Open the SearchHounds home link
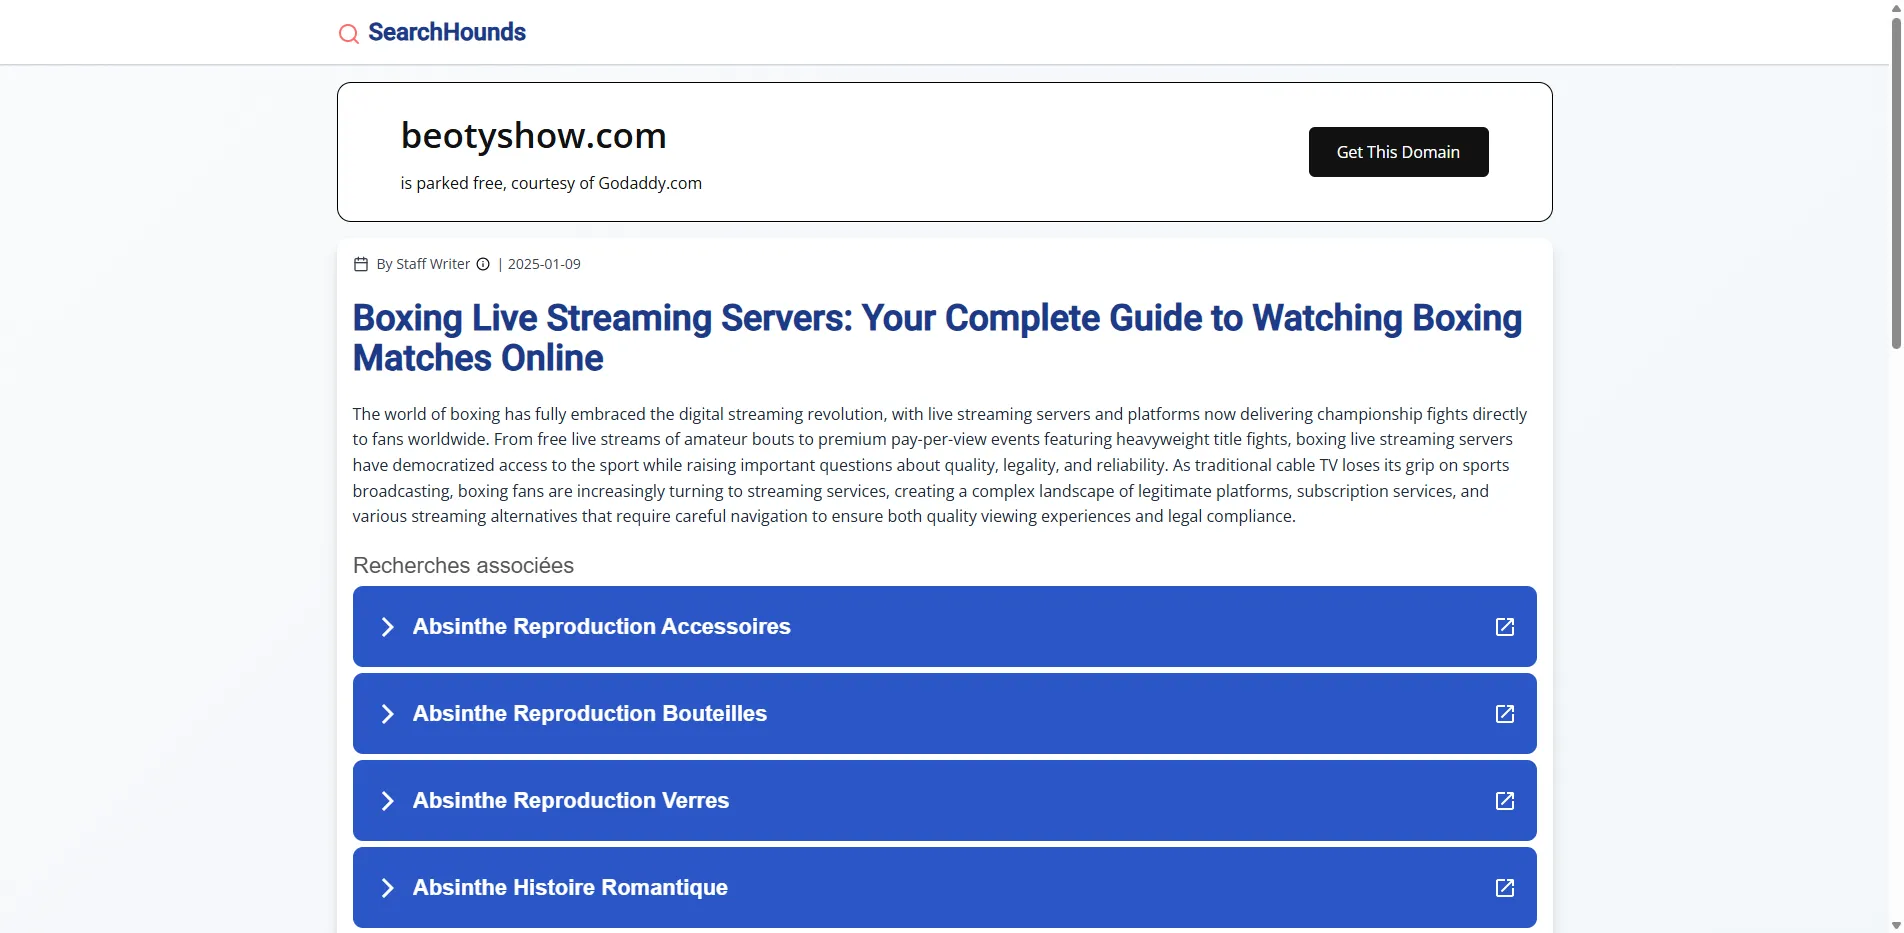Image resolution: width=1904 pixels, height=933 pixels. (446, 32)
